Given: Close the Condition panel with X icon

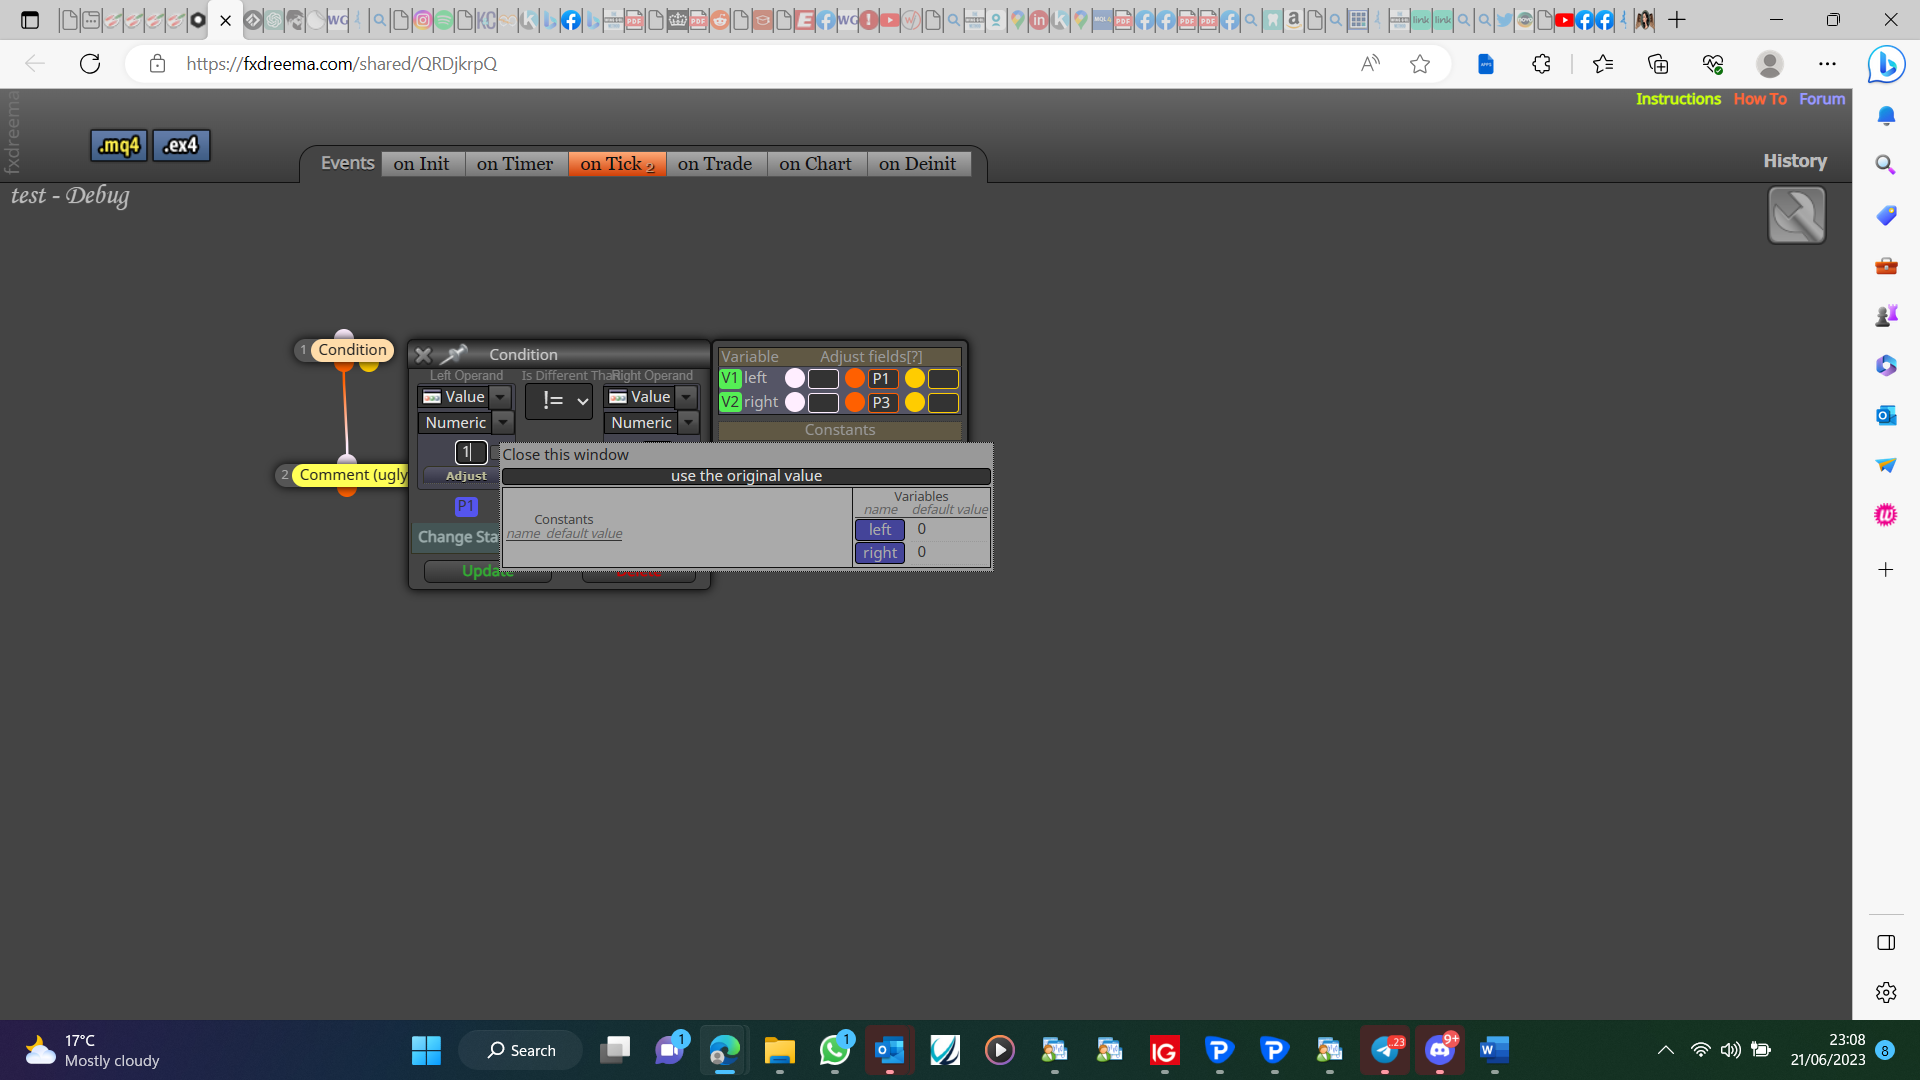Looking at the screenshot, I should [x=423, y=355].
